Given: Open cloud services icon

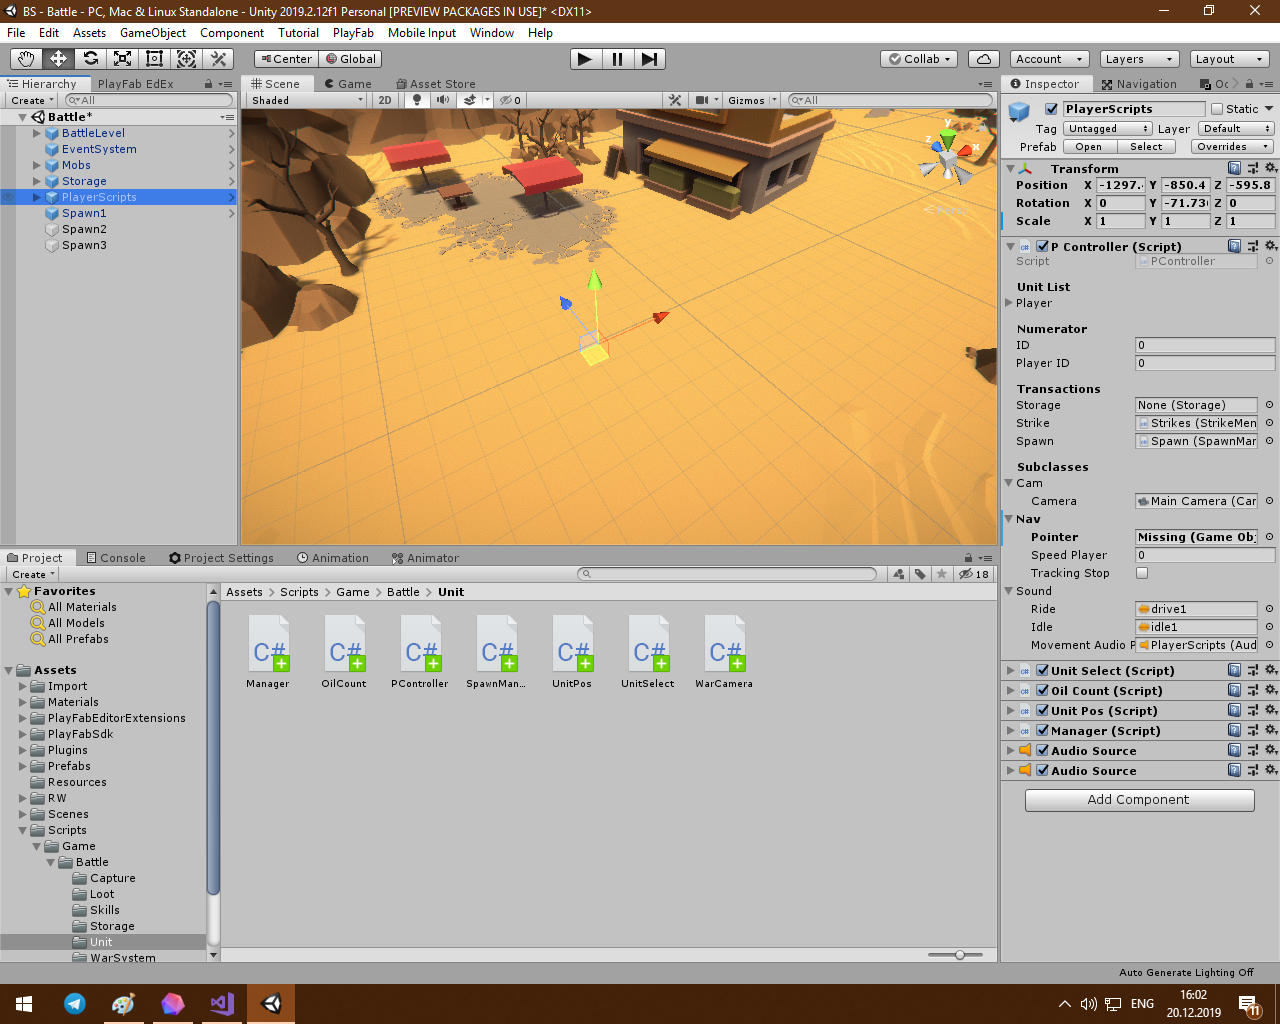Looking at the screenshot, I should pyautogui.click(x=984, y=59).
